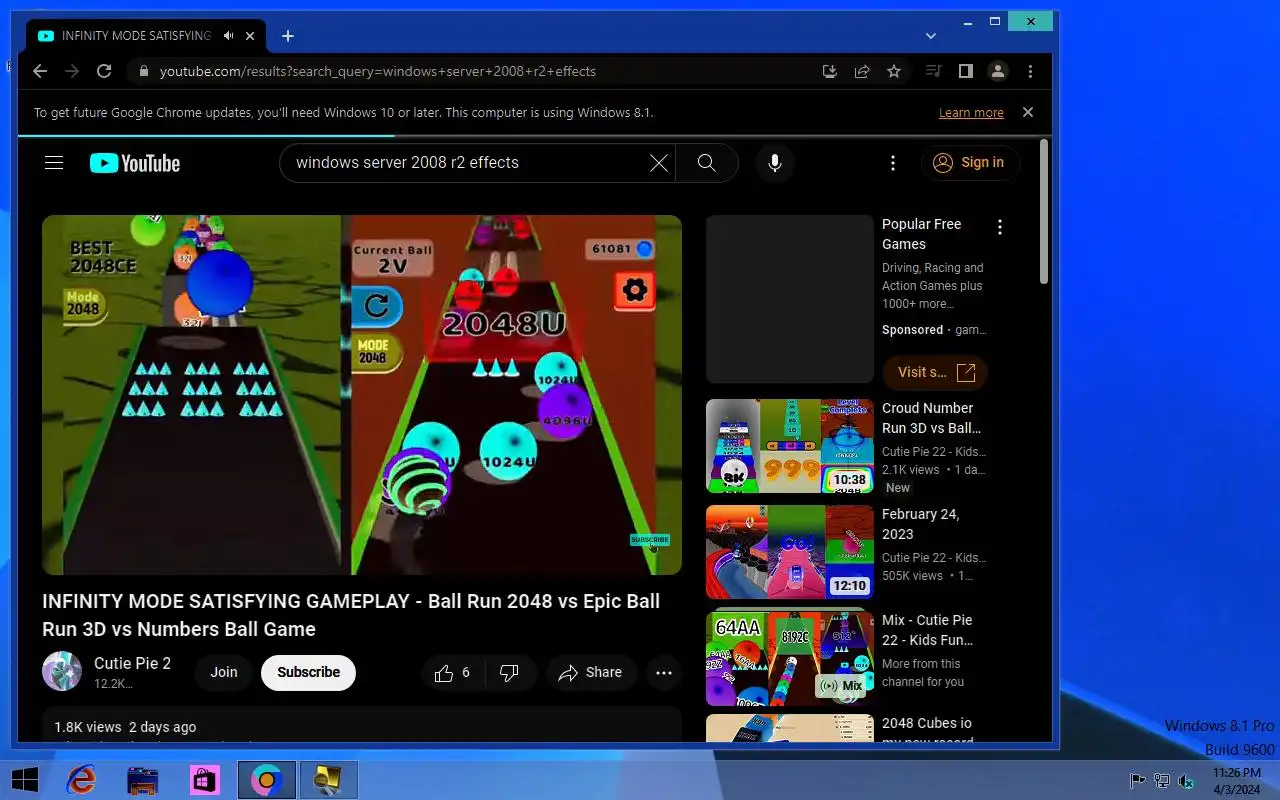This screenshot has width=1280, height=800.
Task: Open the media controls icon in Chrome toolbar
Action: pos(933,71)
